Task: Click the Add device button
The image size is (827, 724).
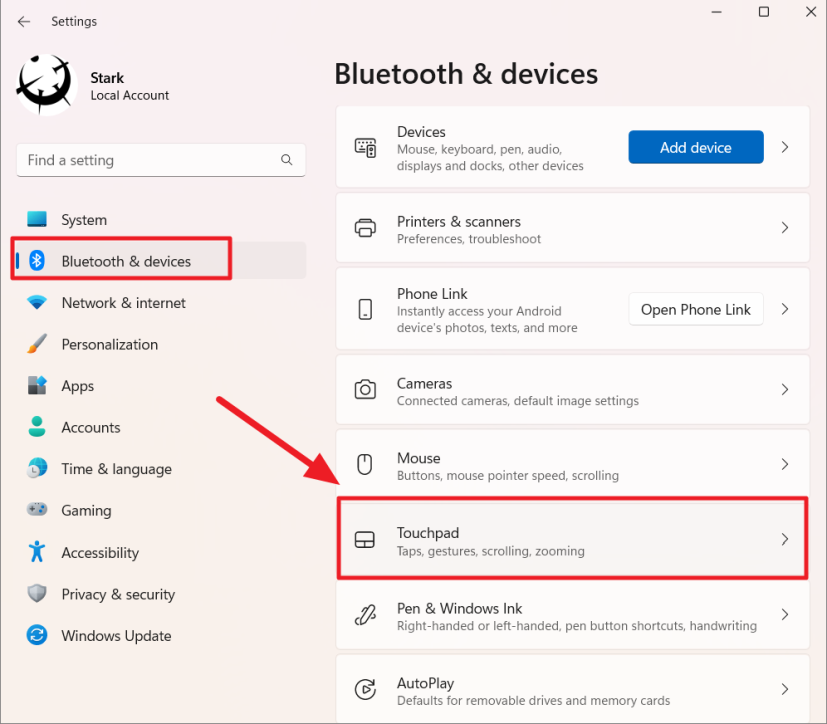Action: click(x=696, y=147)
